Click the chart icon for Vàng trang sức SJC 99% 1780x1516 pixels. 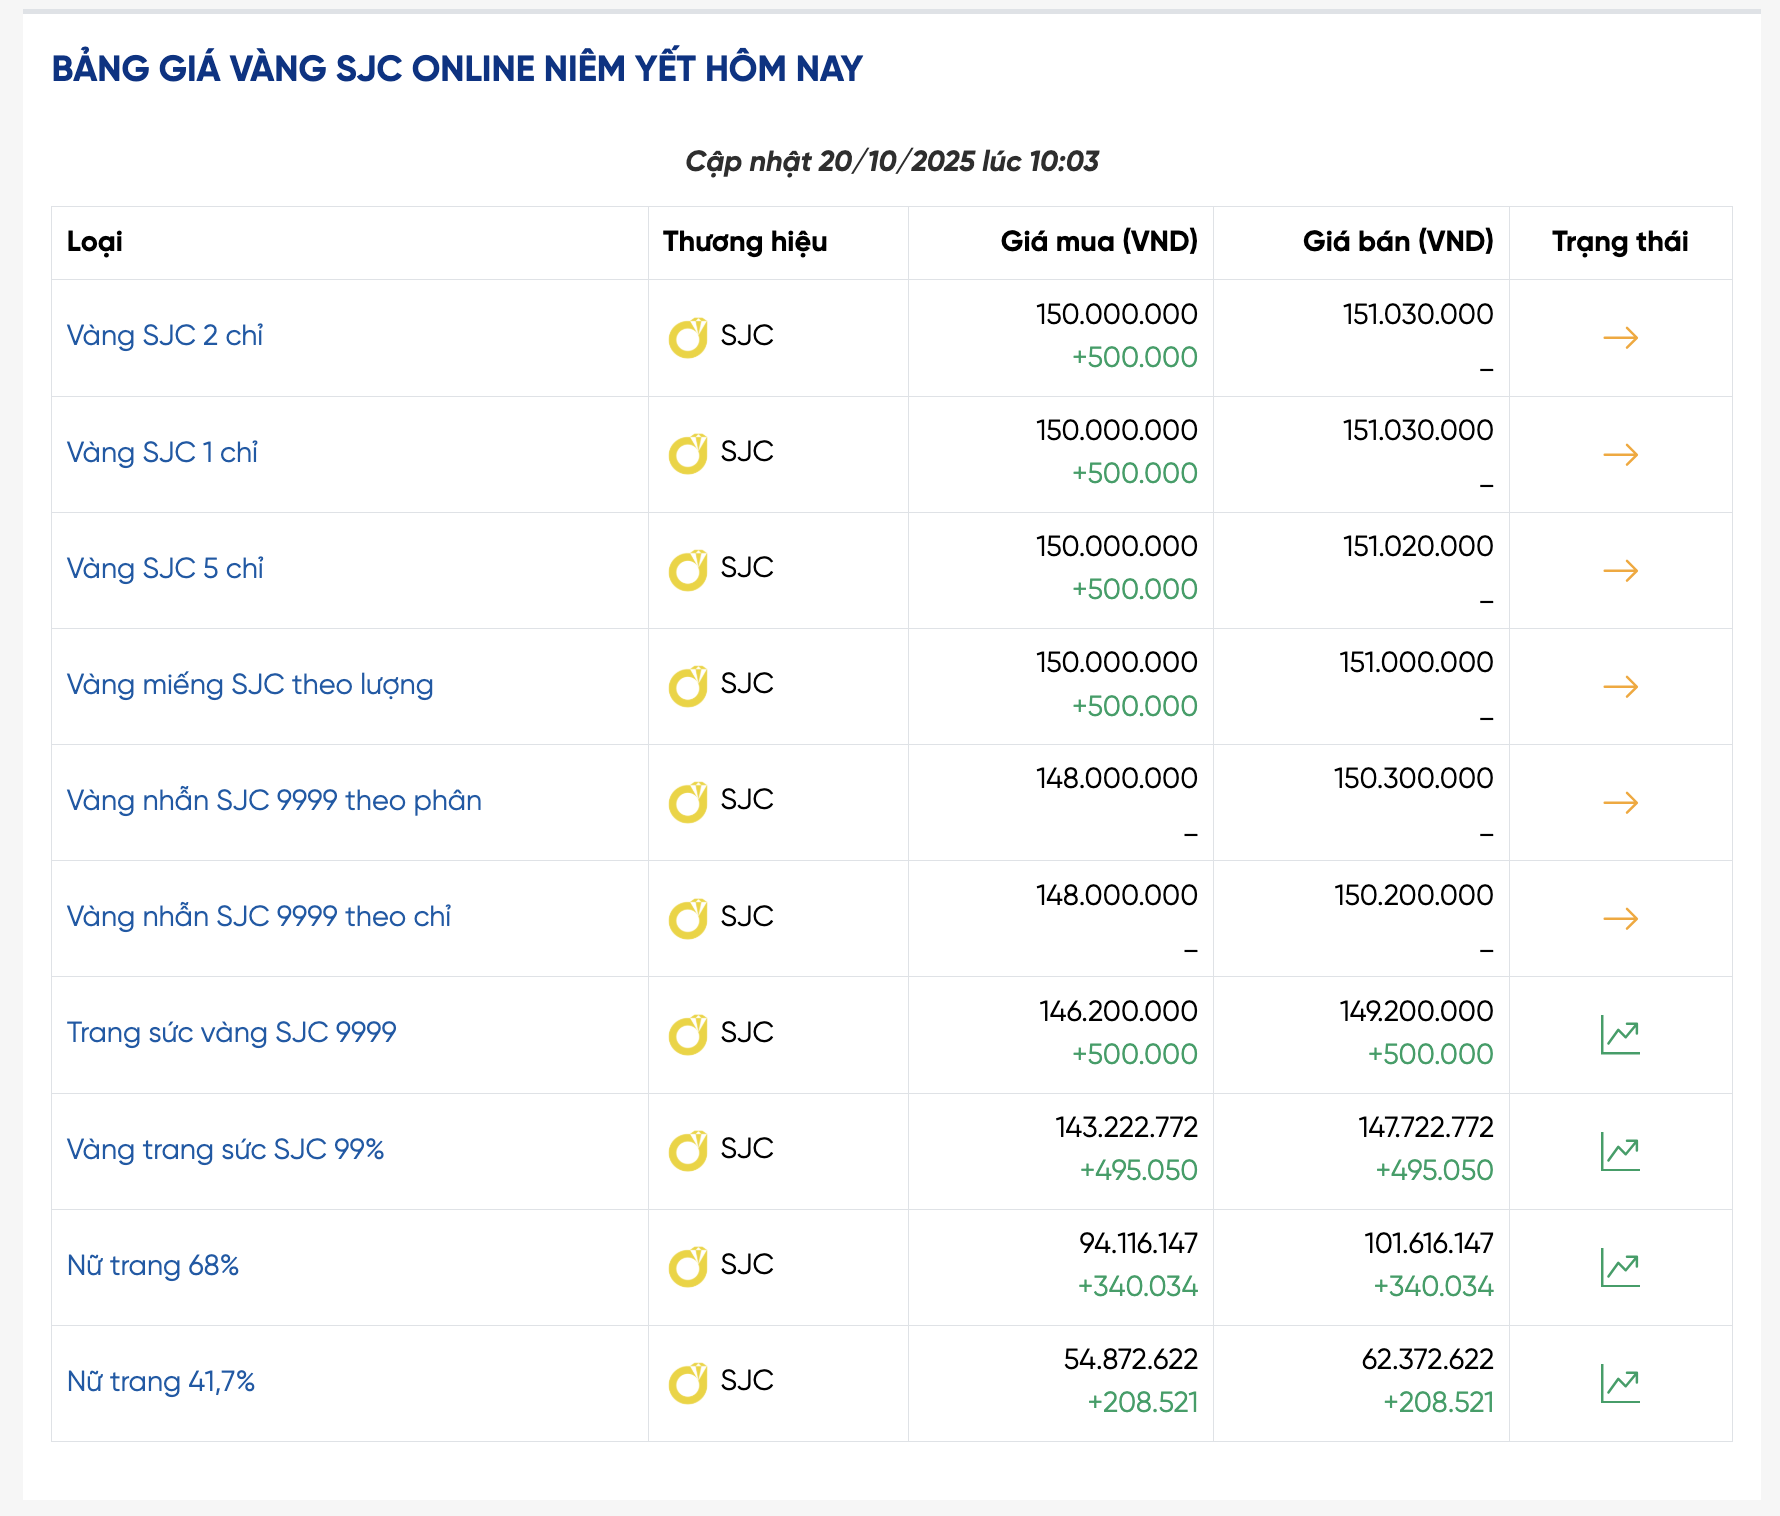1620,1152
